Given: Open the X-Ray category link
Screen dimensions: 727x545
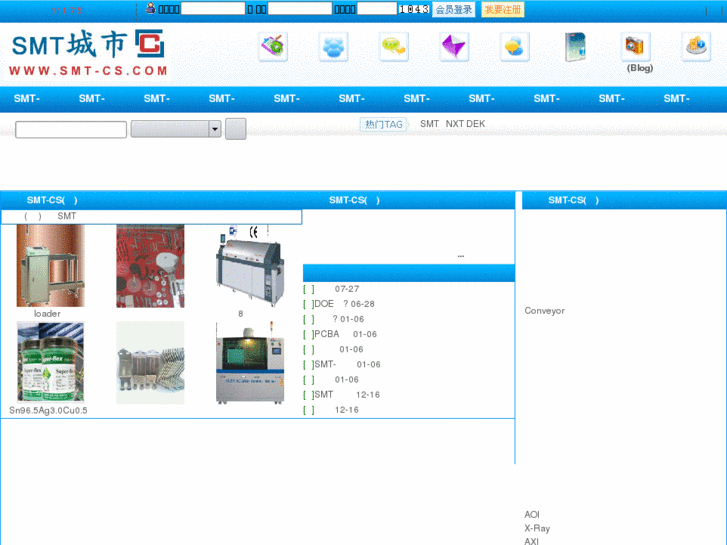Looking at the screenshot, I should [537, 528].
